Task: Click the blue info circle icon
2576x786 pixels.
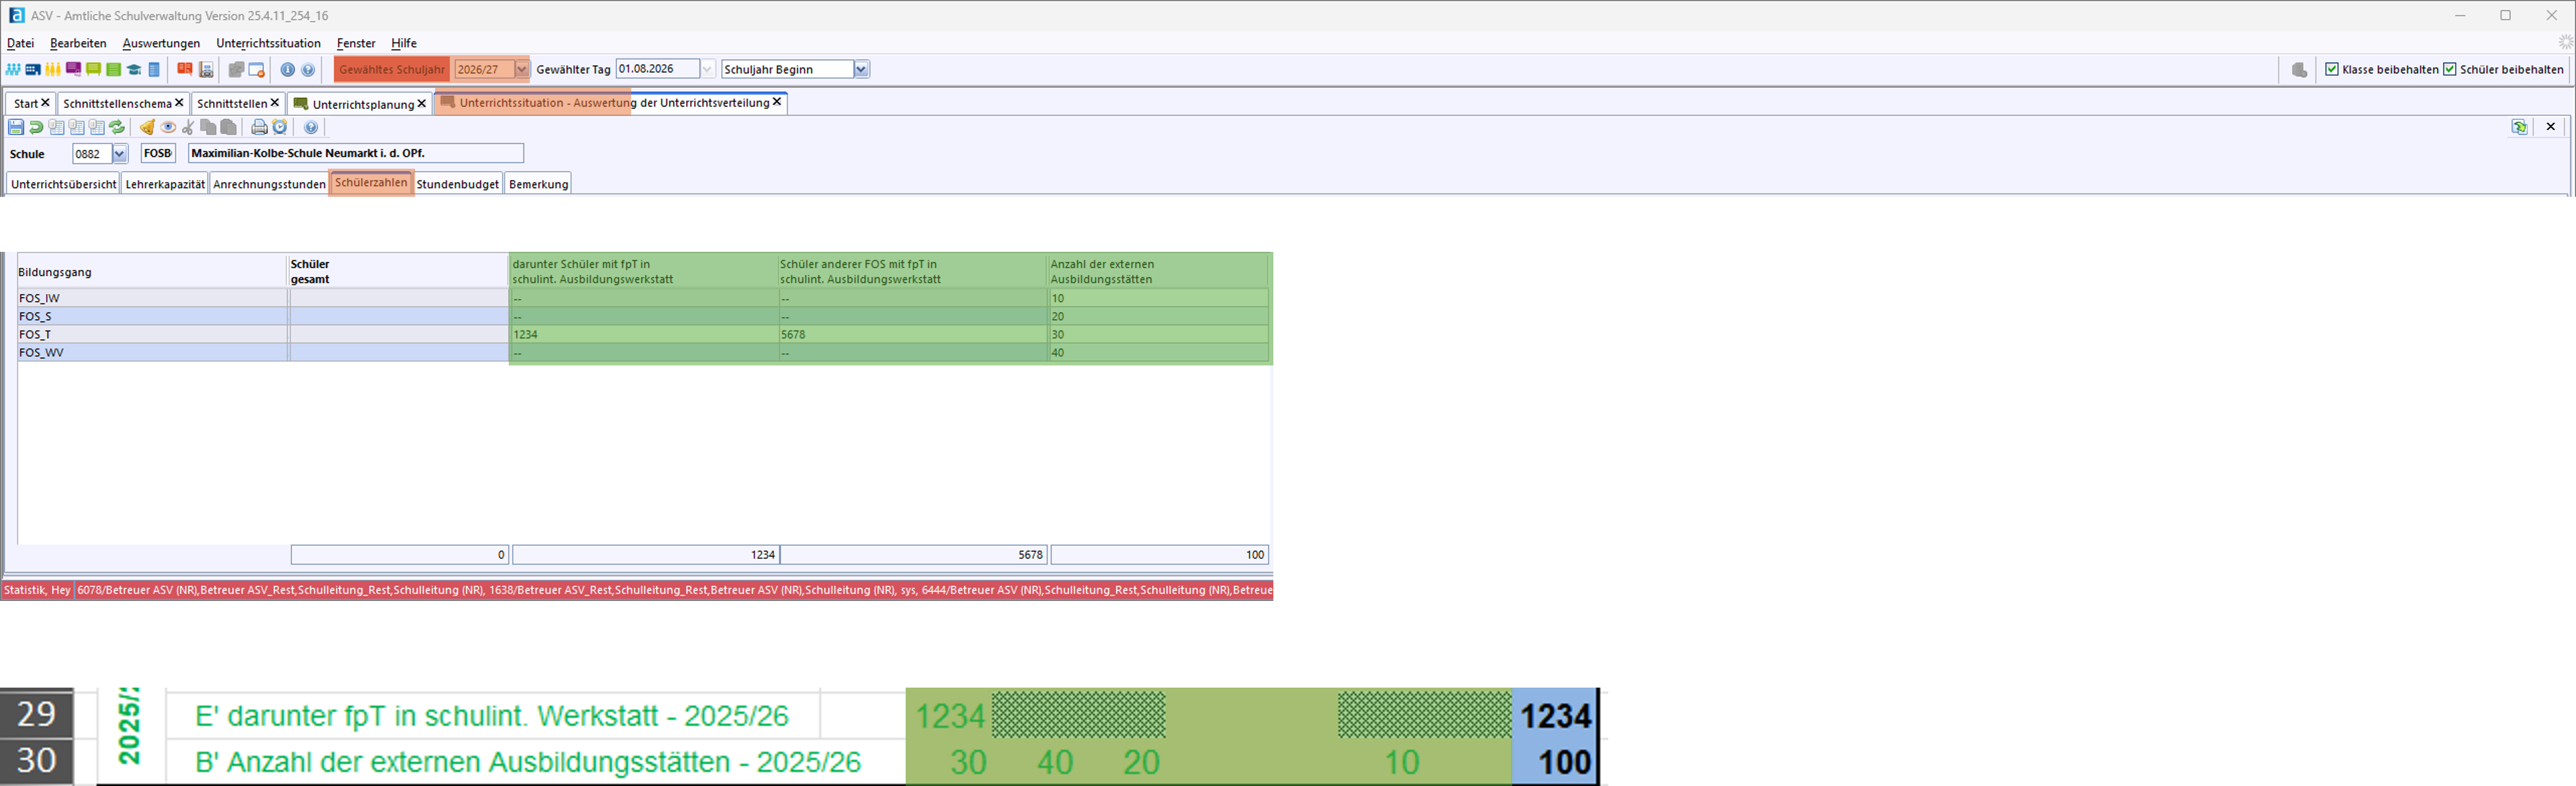Action: (288, 69)
